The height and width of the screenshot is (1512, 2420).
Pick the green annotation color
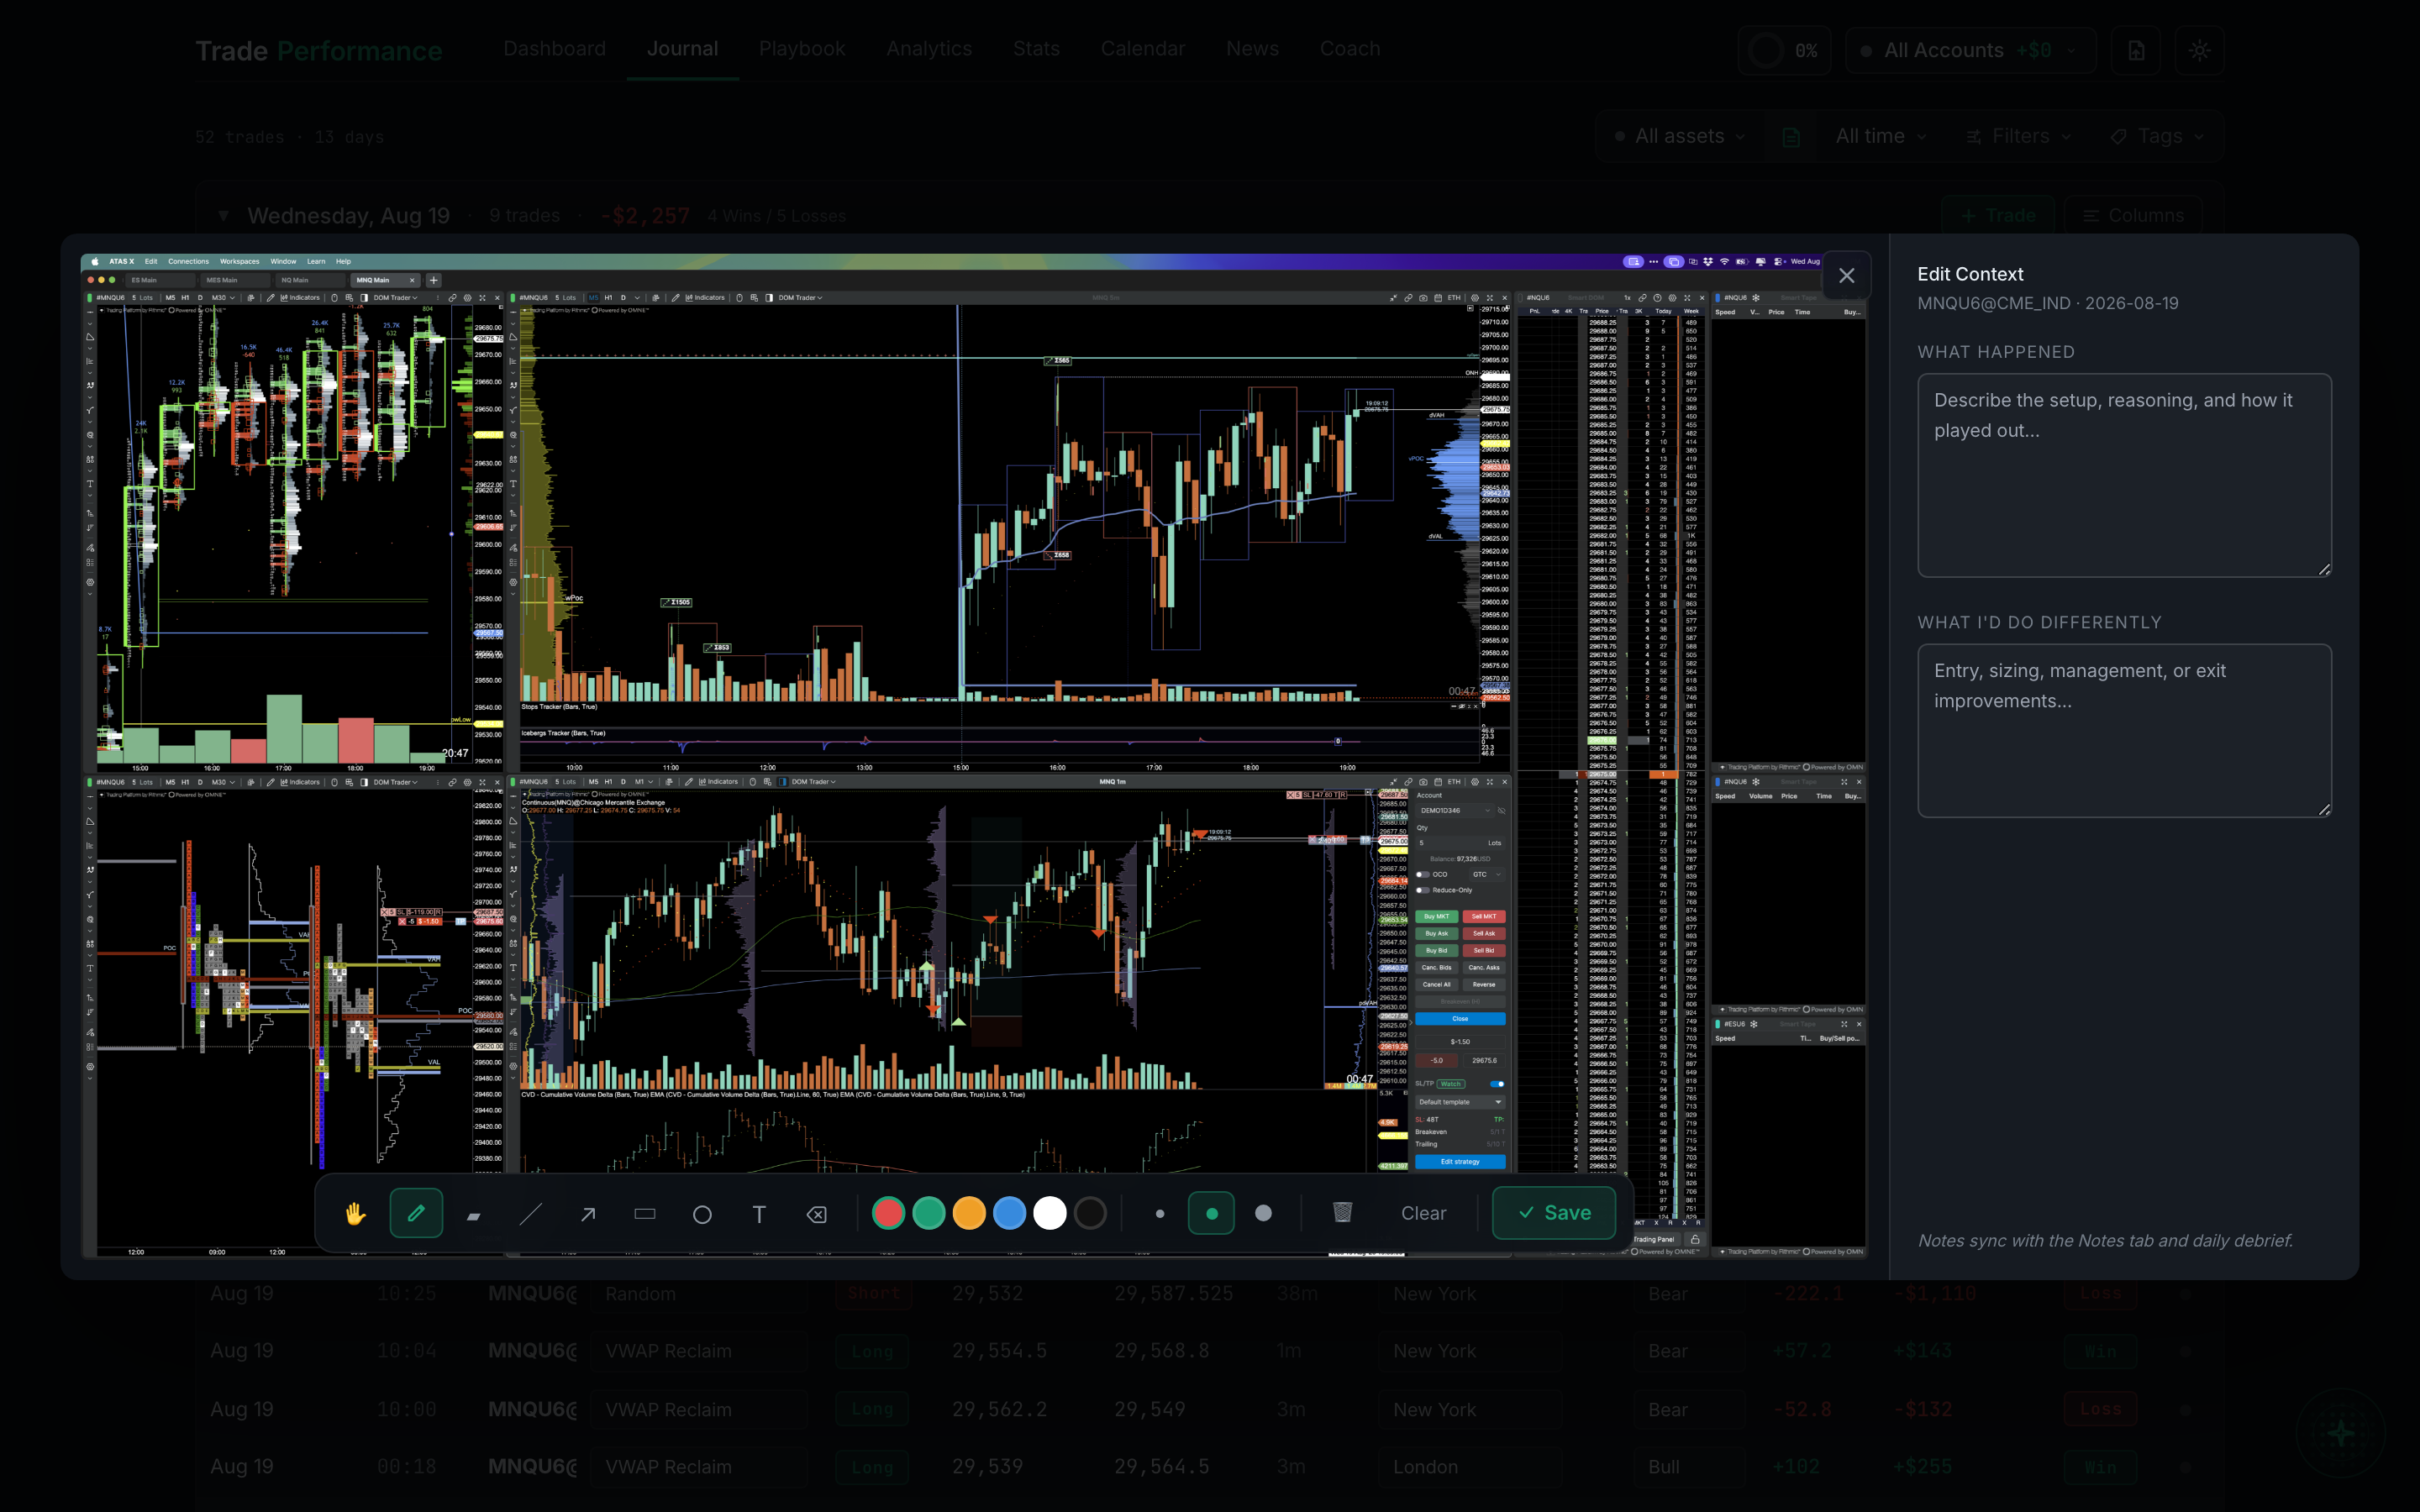pyautogui.click(x=929, y=1213)
